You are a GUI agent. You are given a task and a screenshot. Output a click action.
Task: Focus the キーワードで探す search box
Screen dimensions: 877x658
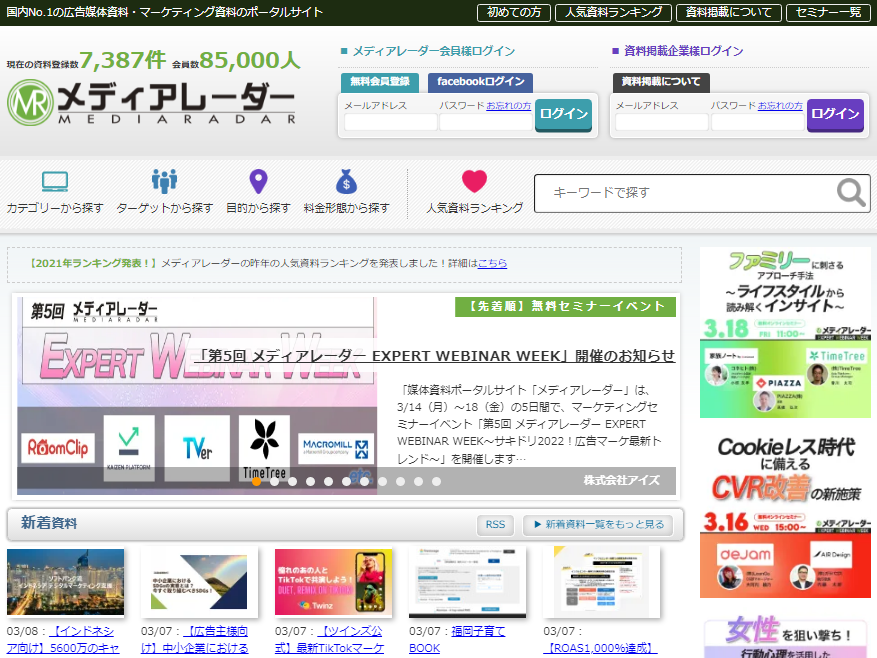coord(685,193)
